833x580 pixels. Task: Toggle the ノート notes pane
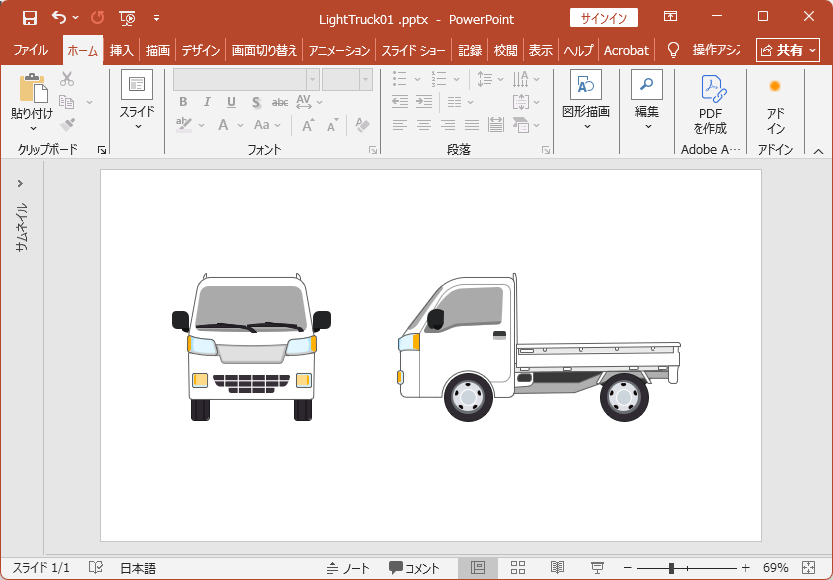(348, 568)
